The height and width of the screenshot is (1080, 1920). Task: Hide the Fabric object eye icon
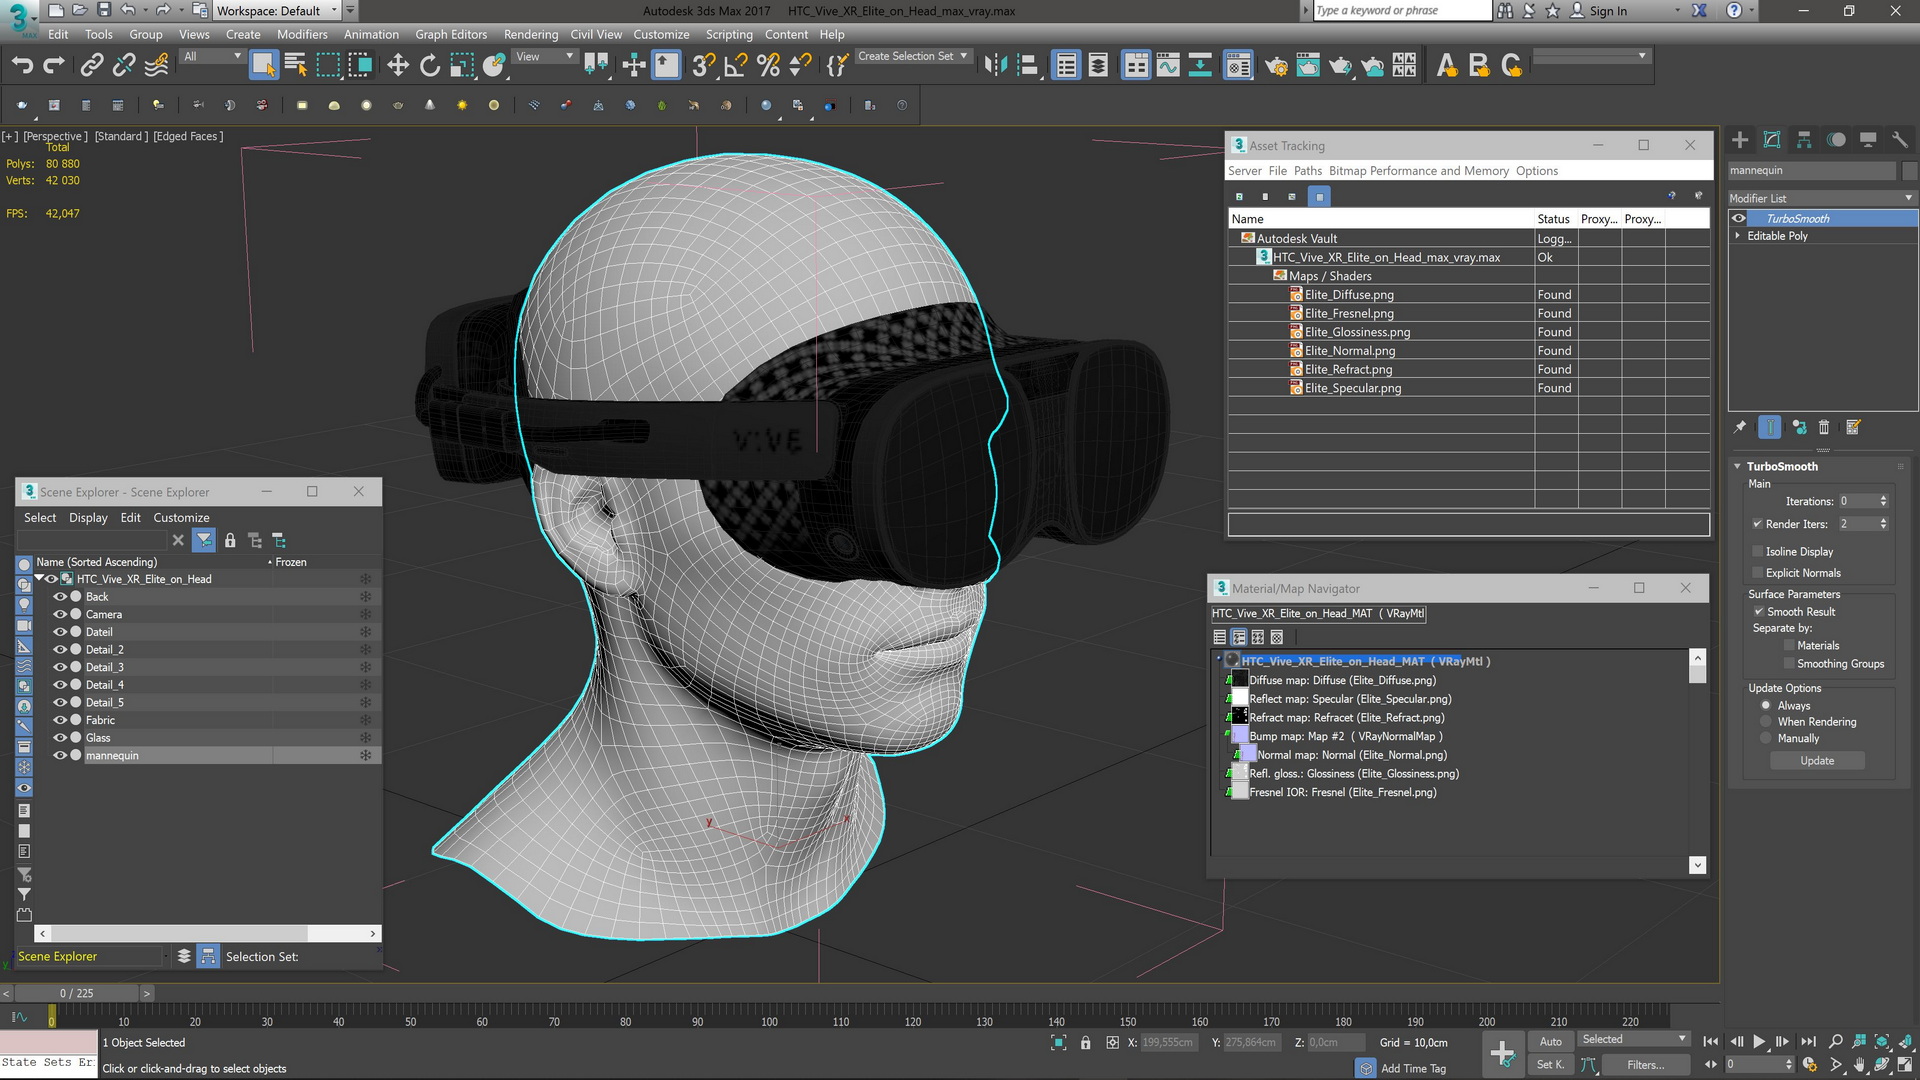(x=59, y=720)
